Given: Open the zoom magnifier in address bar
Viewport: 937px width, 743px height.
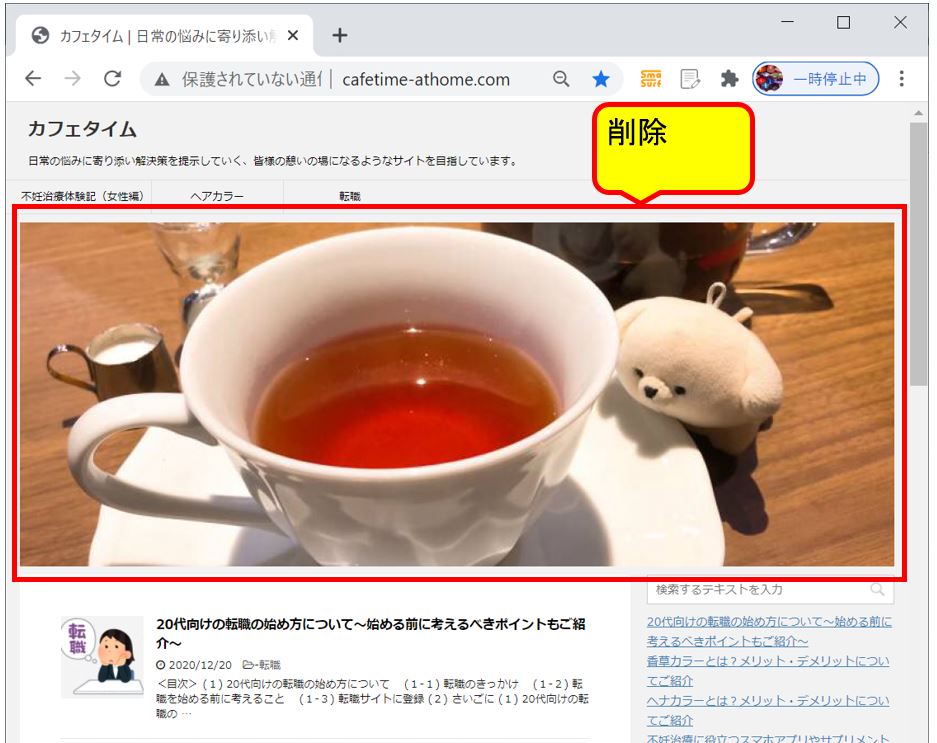Looking at the screenshot, I should point(562,79).
